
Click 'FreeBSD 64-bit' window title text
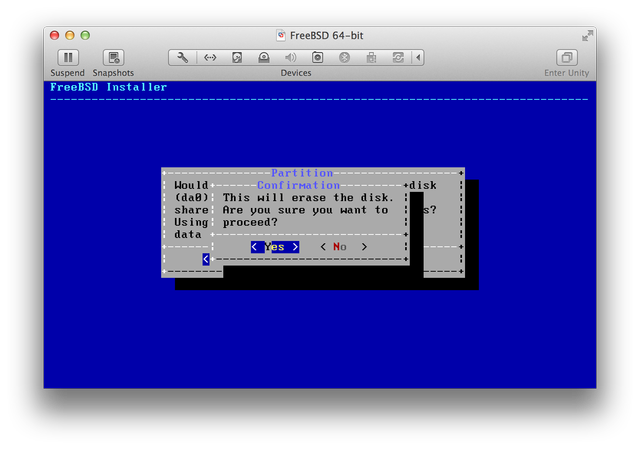point(327,36)
